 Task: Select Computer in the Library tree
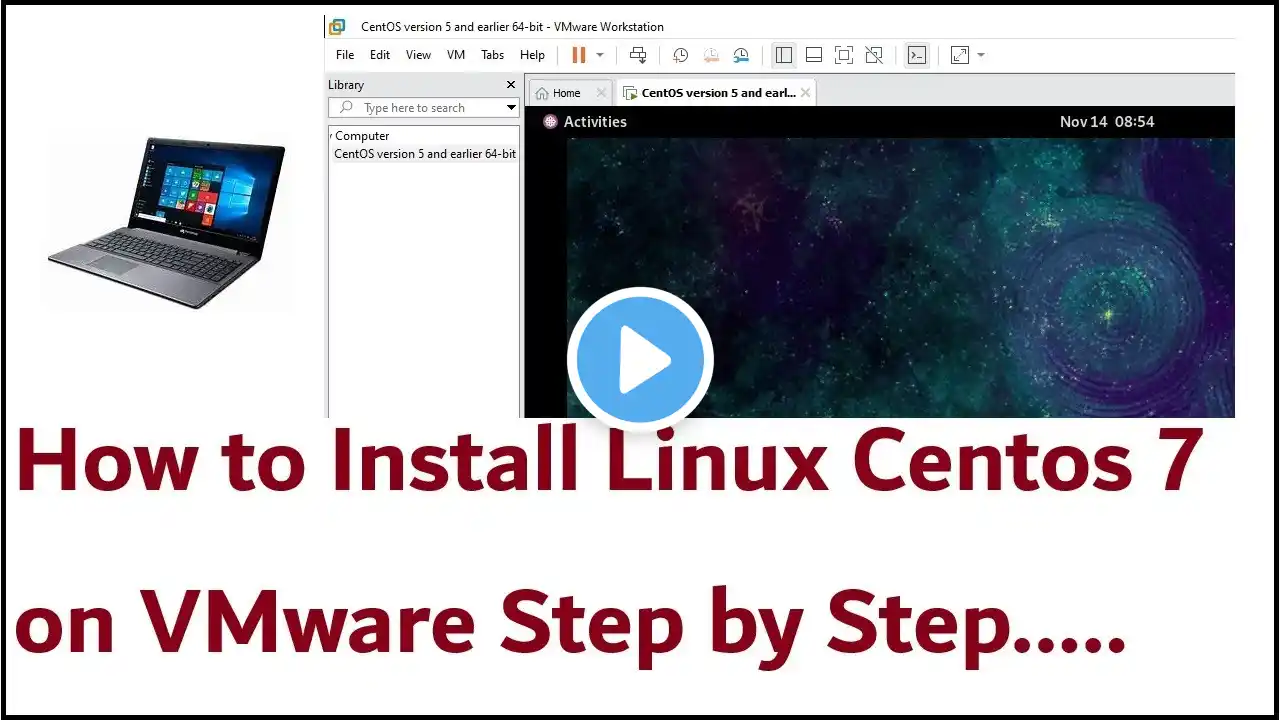(x=362, y=136)
